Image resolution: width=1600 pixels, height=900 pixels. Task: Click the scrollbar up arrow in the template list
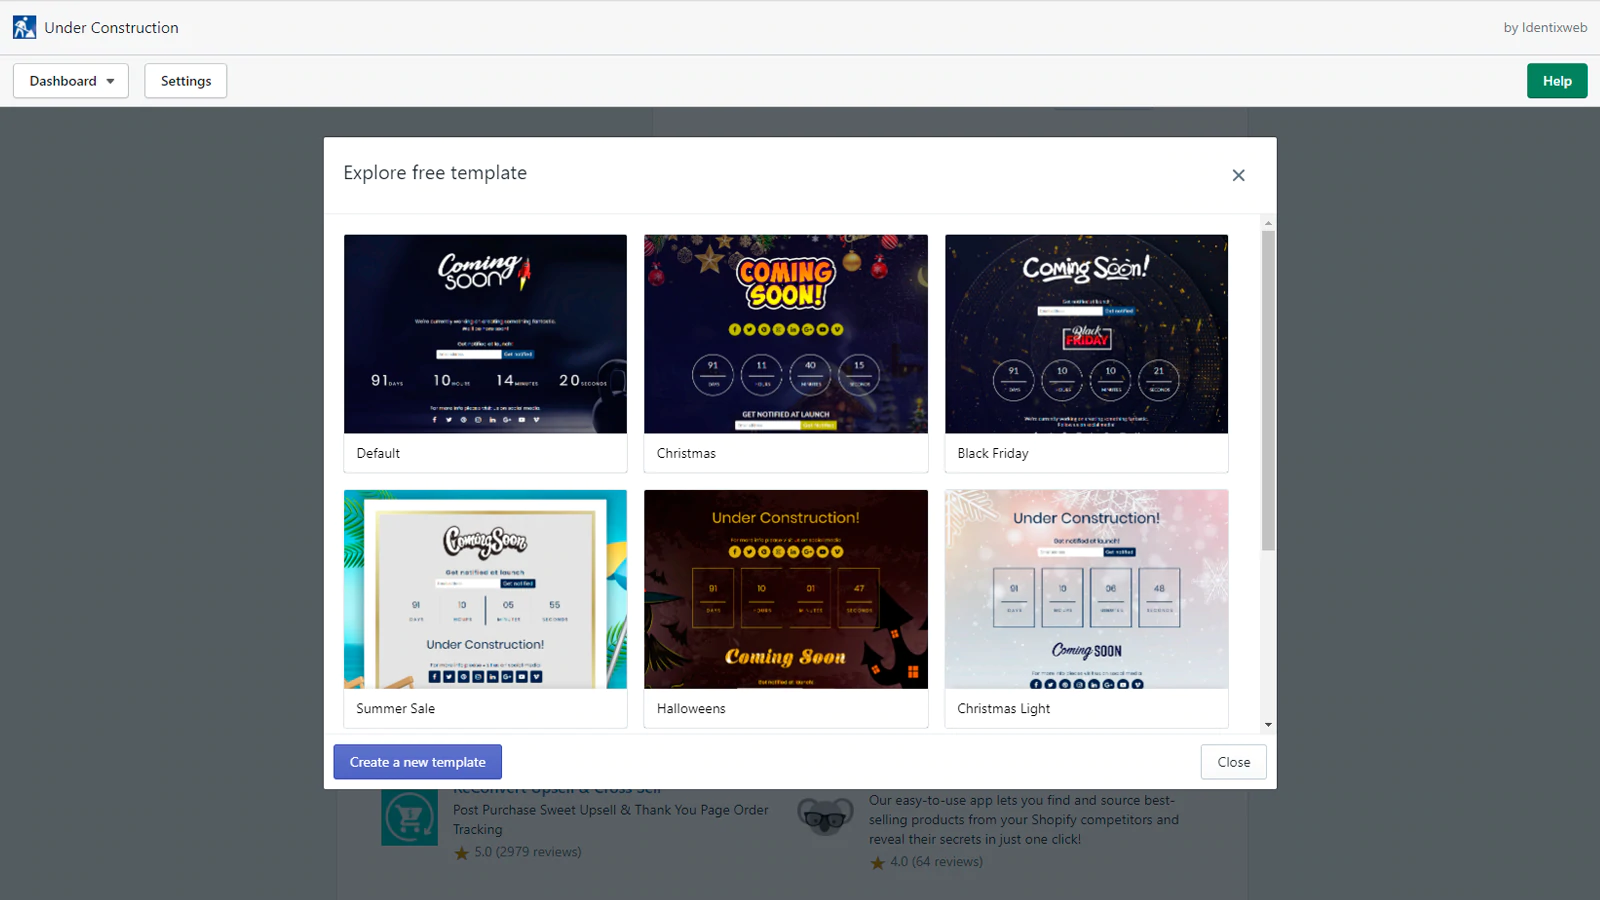pyautogui.click(x=1268, y=223)
